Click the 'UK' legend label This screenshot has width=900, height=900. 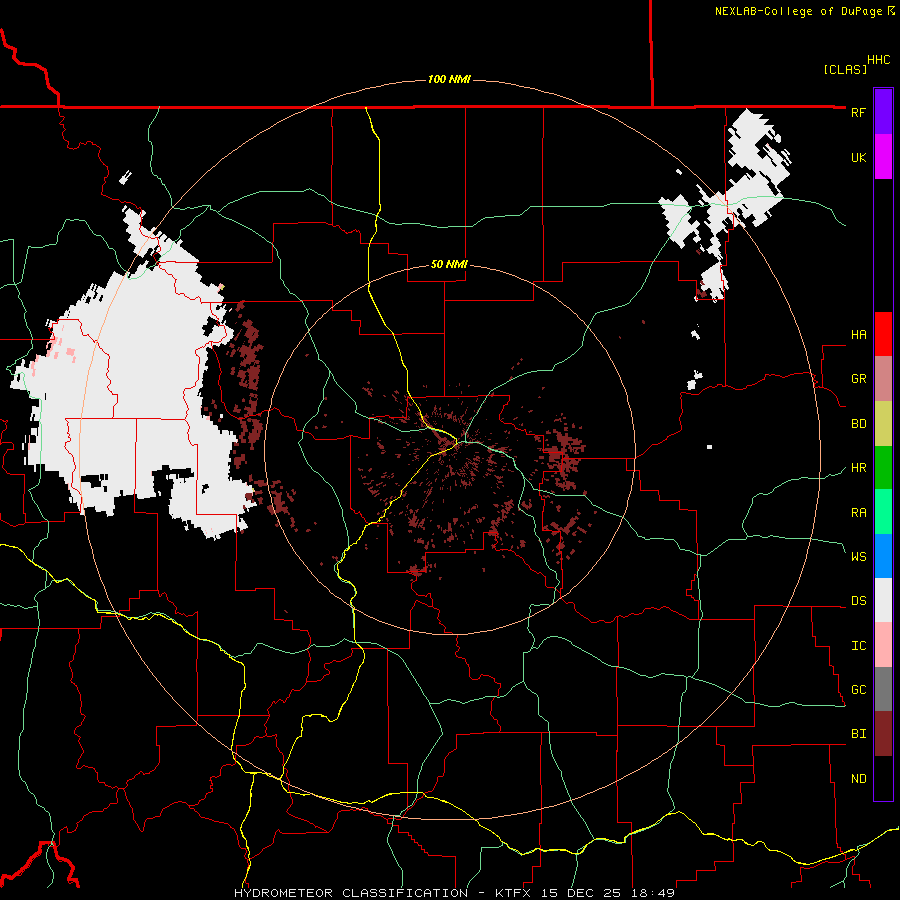[x=858, y=157]
